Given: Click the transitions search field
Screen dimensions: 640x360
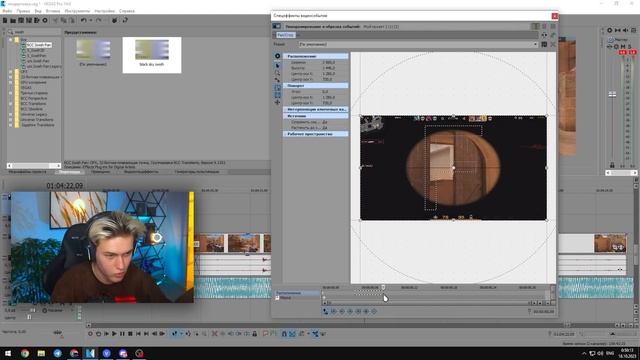Looking at the screenshot, I should click(x=34, y=32).
